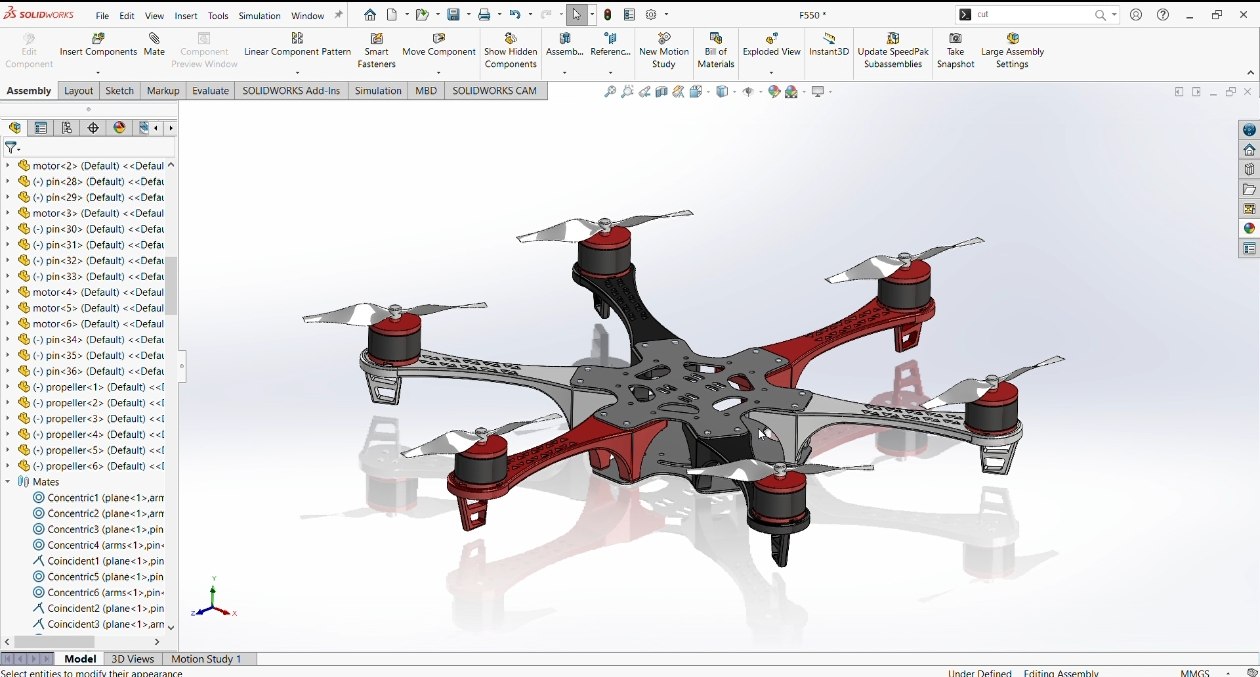Switch to the SOLIDWORKS CAM tab
This screenshot has width=1260, height=677.
[x=494, y=91]
